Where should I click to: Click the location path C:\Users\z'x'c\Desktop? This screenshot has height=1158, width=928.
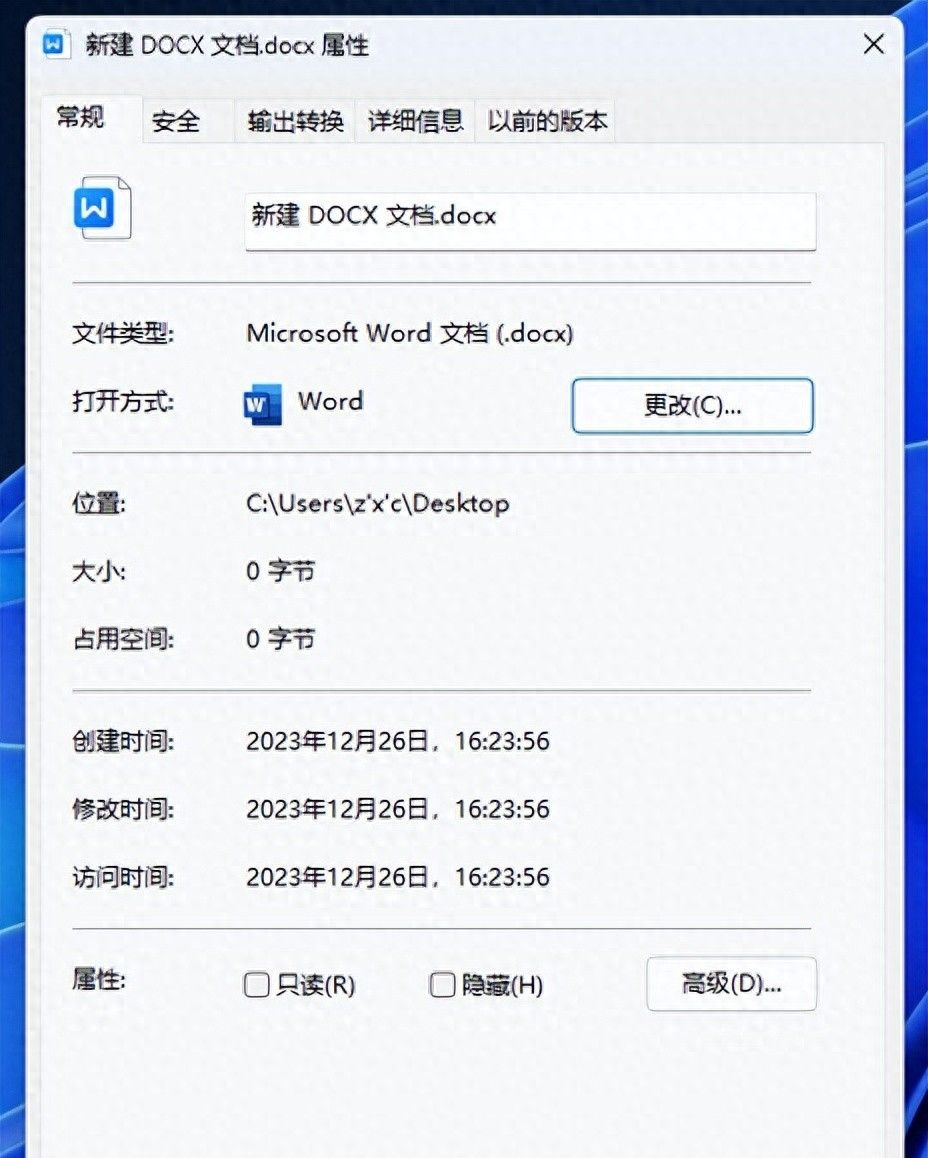[x=377, y=504]
